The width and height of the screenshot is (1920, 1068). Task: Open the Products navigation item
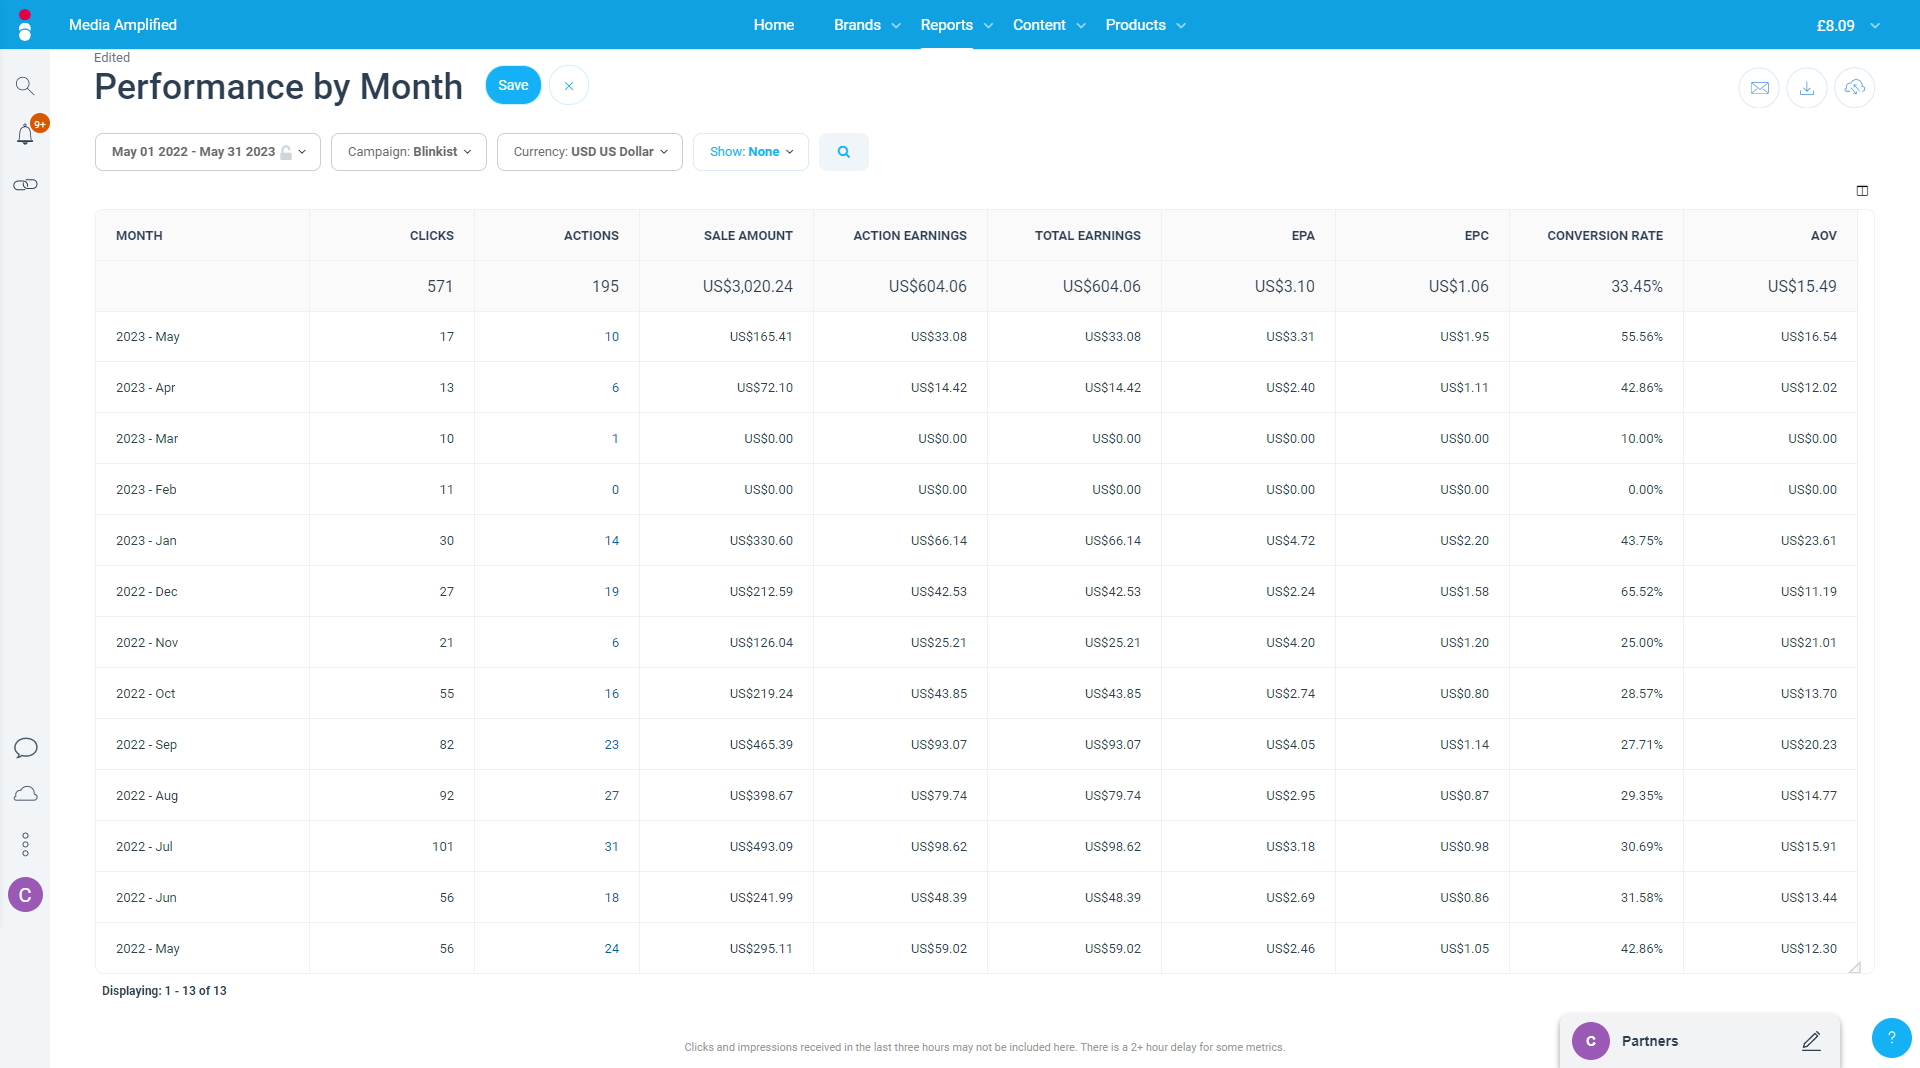[x=1135, y=25]
